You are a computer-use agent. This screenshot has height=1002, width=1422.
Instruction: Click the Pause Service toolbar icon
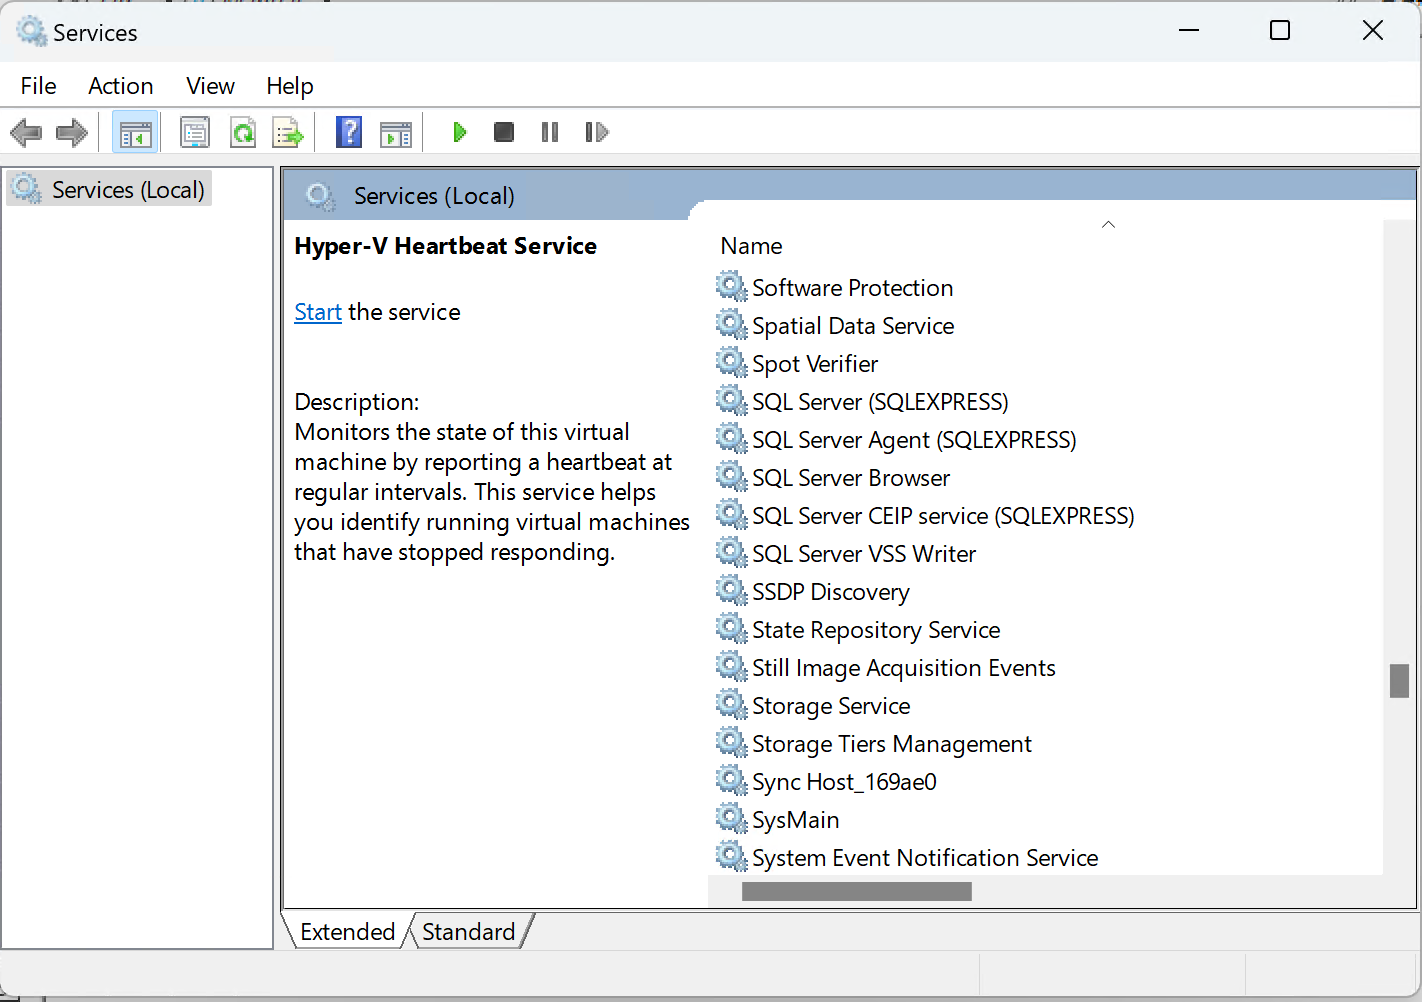click(550, 132)
